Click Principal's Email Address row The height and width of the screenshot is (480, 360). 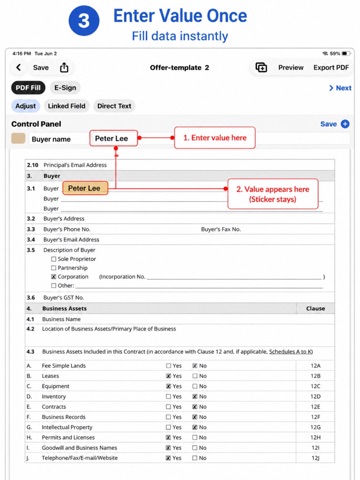coord(180,165)
